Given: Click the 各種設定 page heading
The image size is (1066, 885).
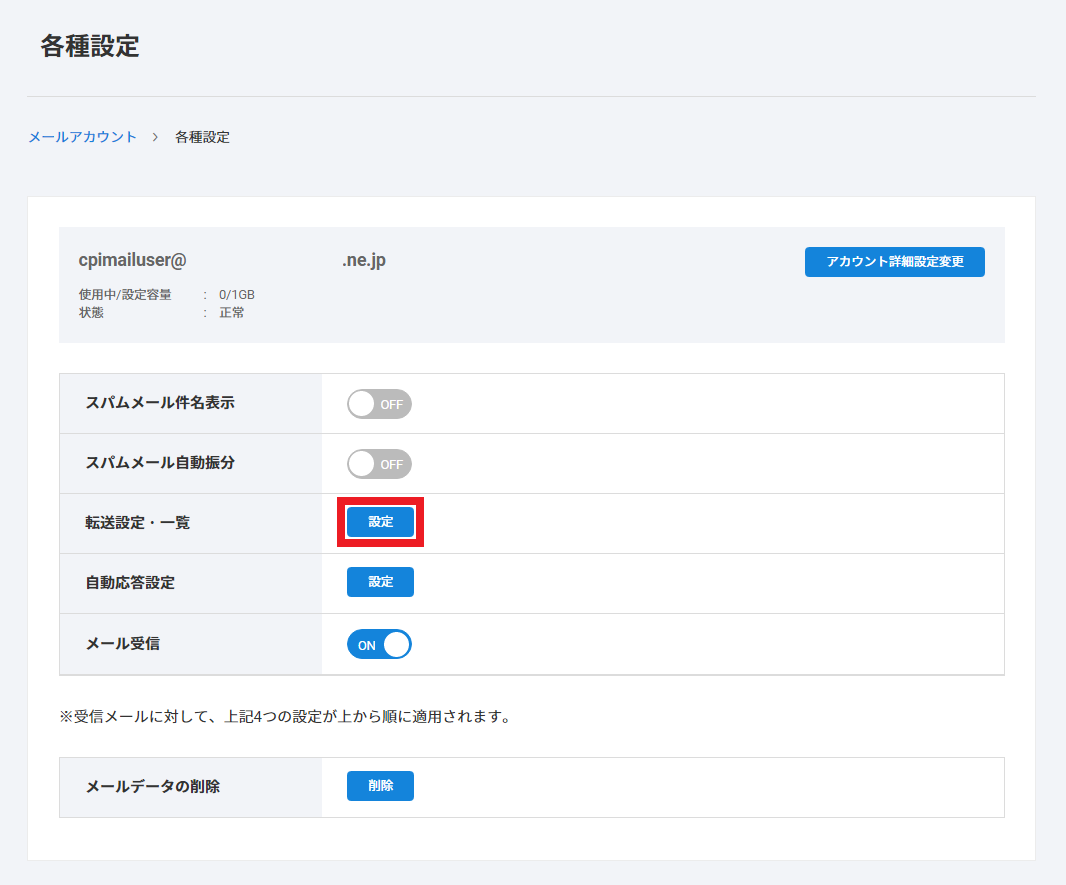Looking at the screenshot, I should pos(90,46).
